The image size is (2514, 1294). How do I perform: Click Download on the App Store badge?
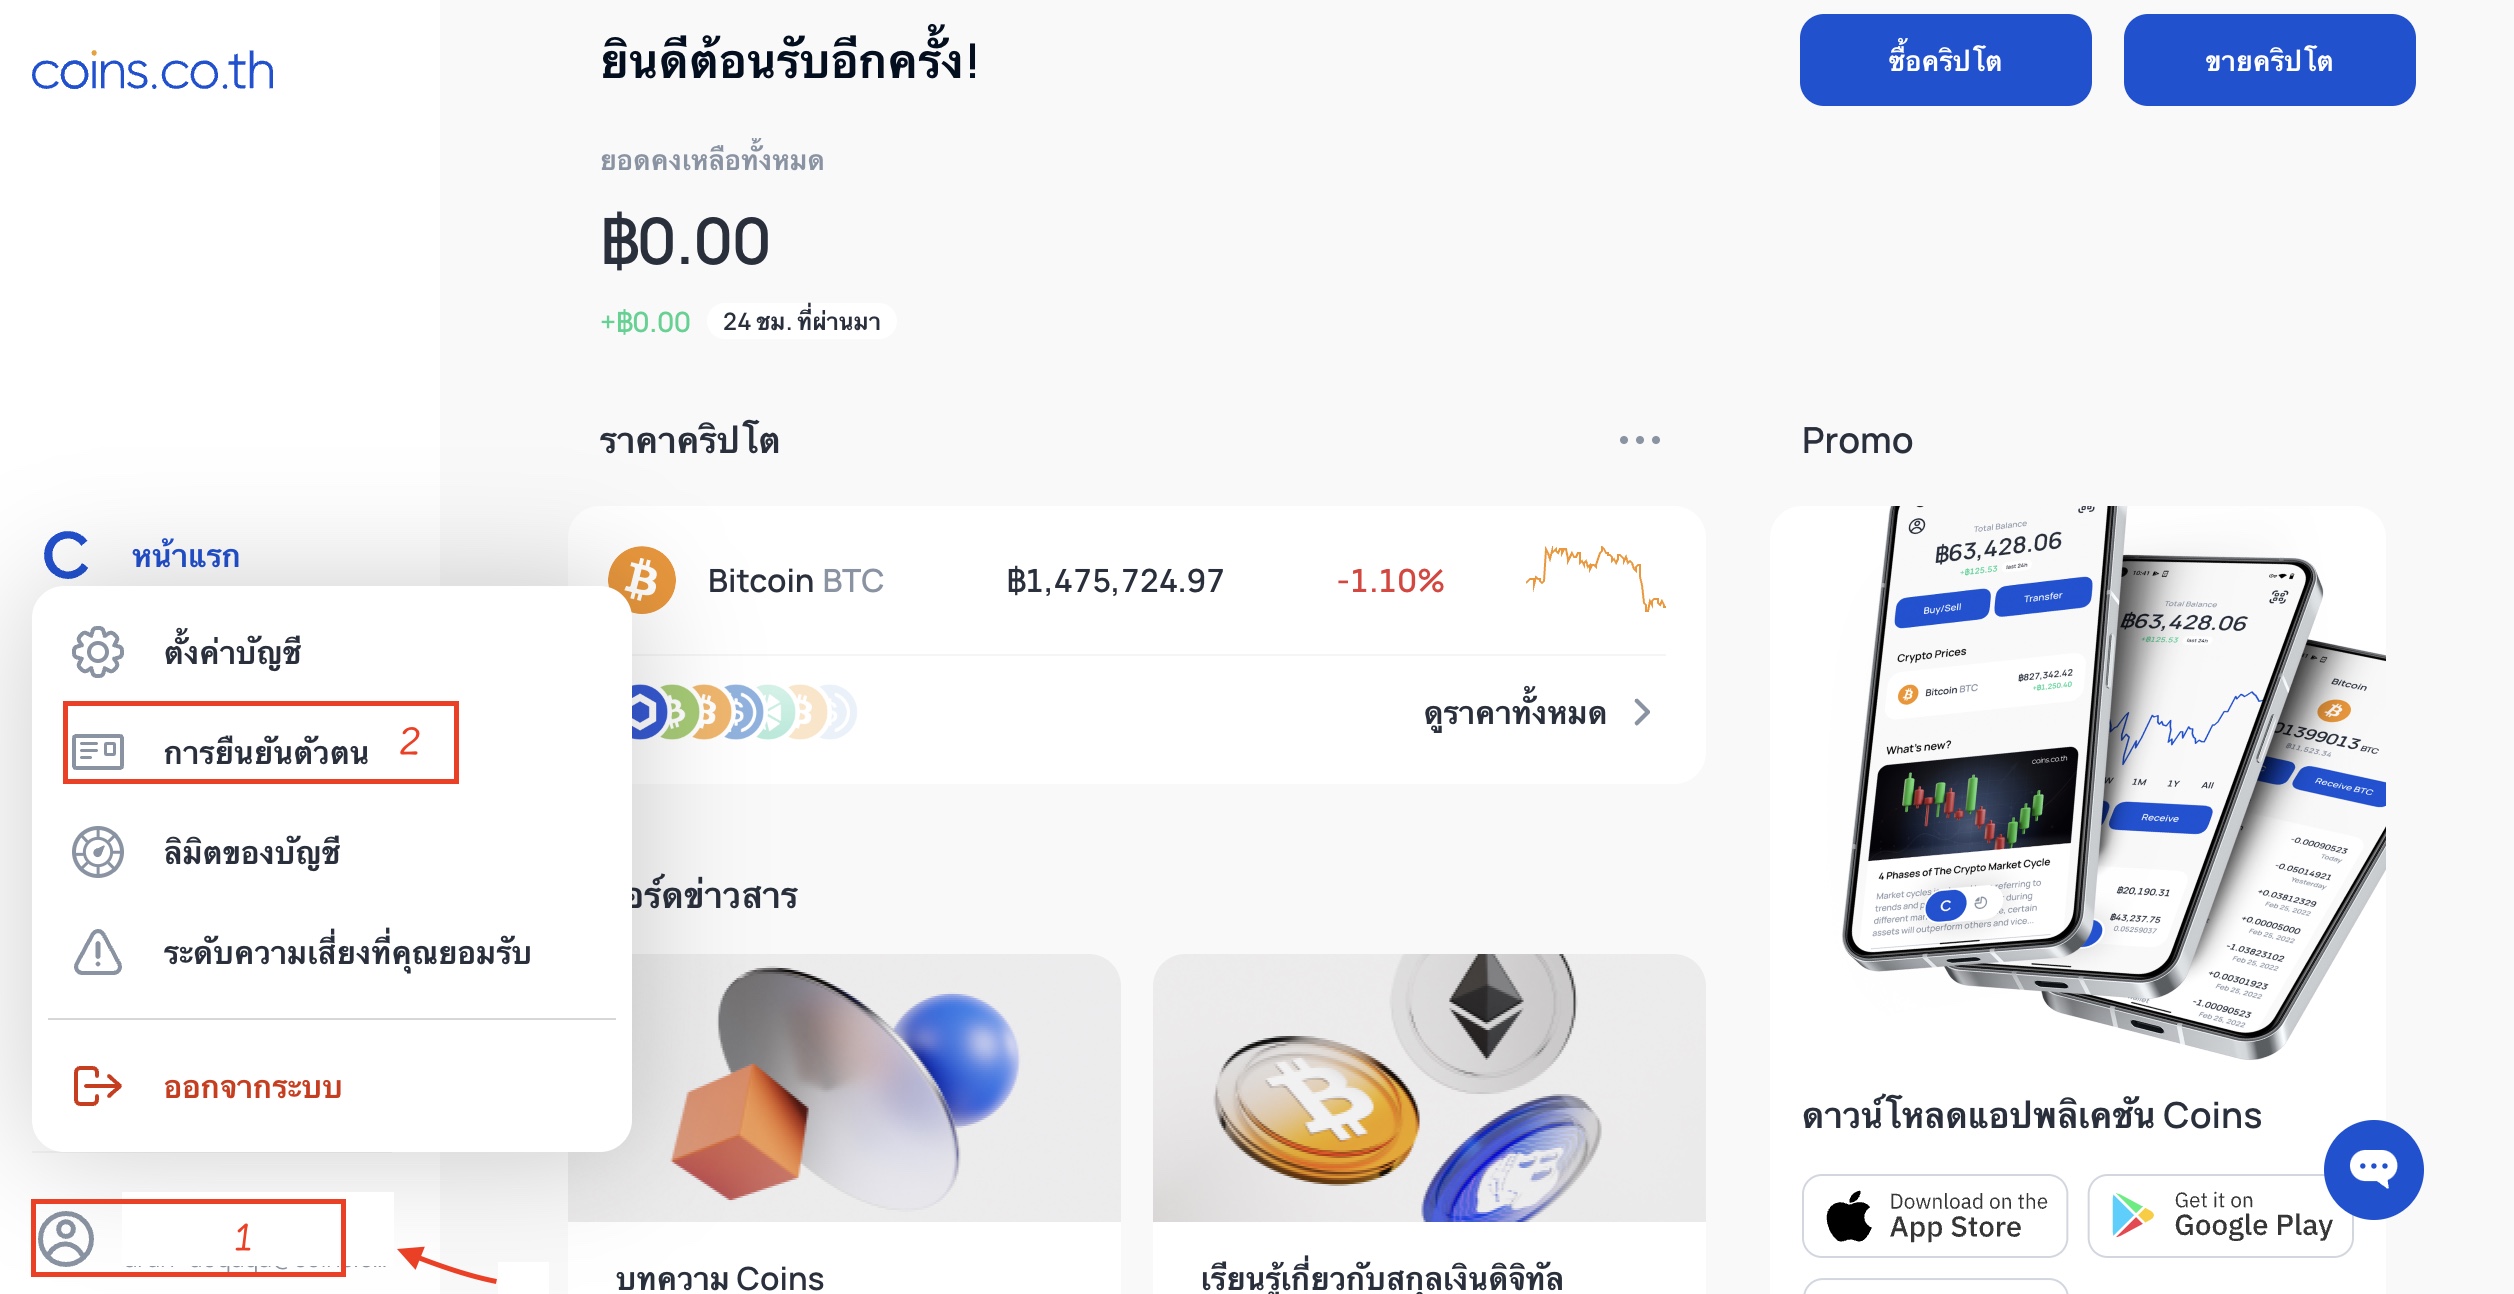pyautogui.click(x=1934, y=1215)
